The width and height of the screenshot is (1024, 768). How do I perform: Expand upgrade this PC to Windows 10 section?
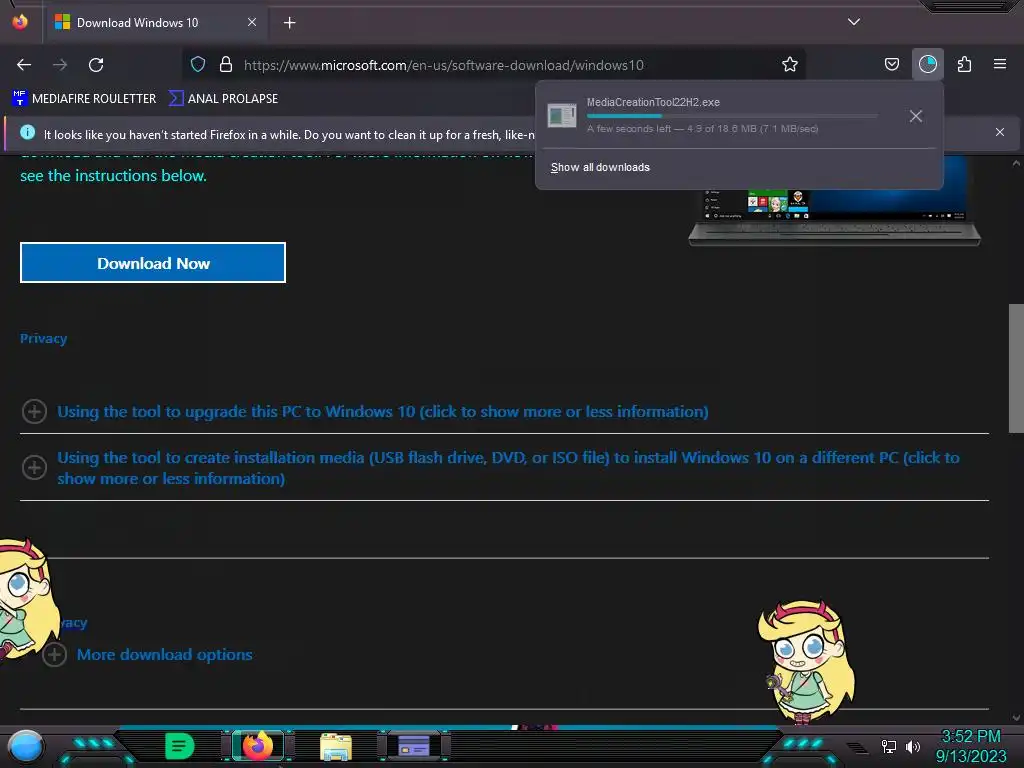pyautogui.click(x=383, y=411)
